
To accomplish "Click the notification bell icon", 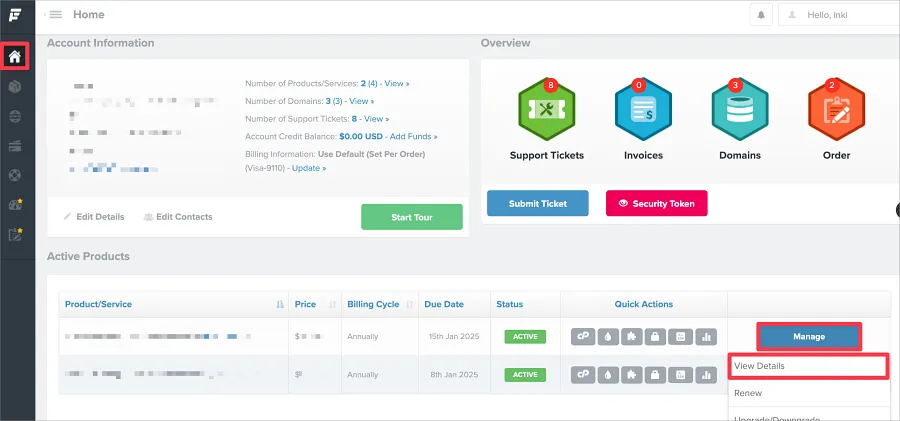I will (763, 15).
